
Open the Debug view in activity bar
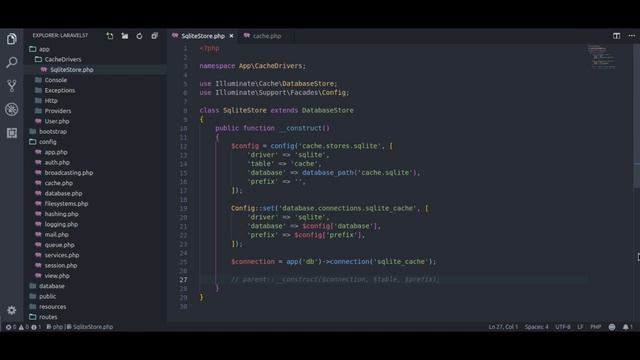[x=12, y=109]
